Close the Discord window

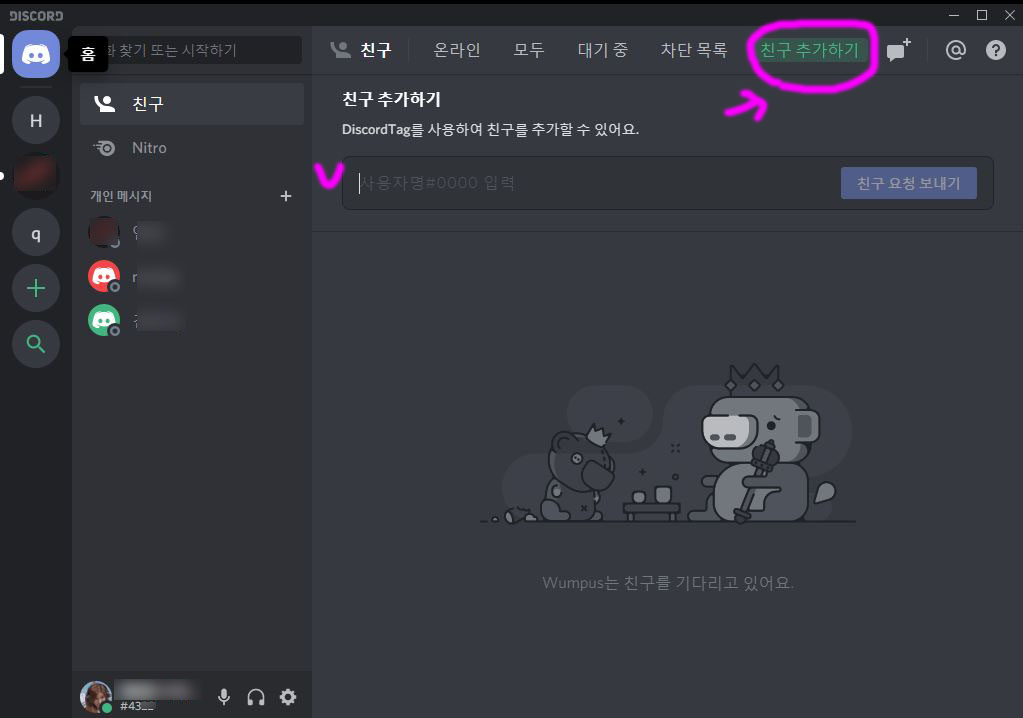(1009, 15)
